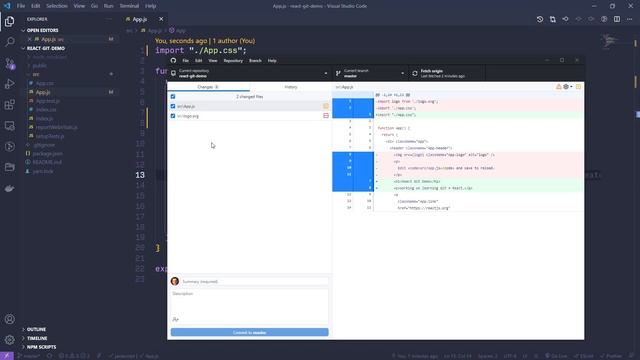Click the Commit to master button
The width and height of the screenshot is (640, 360).
point(249,332)
